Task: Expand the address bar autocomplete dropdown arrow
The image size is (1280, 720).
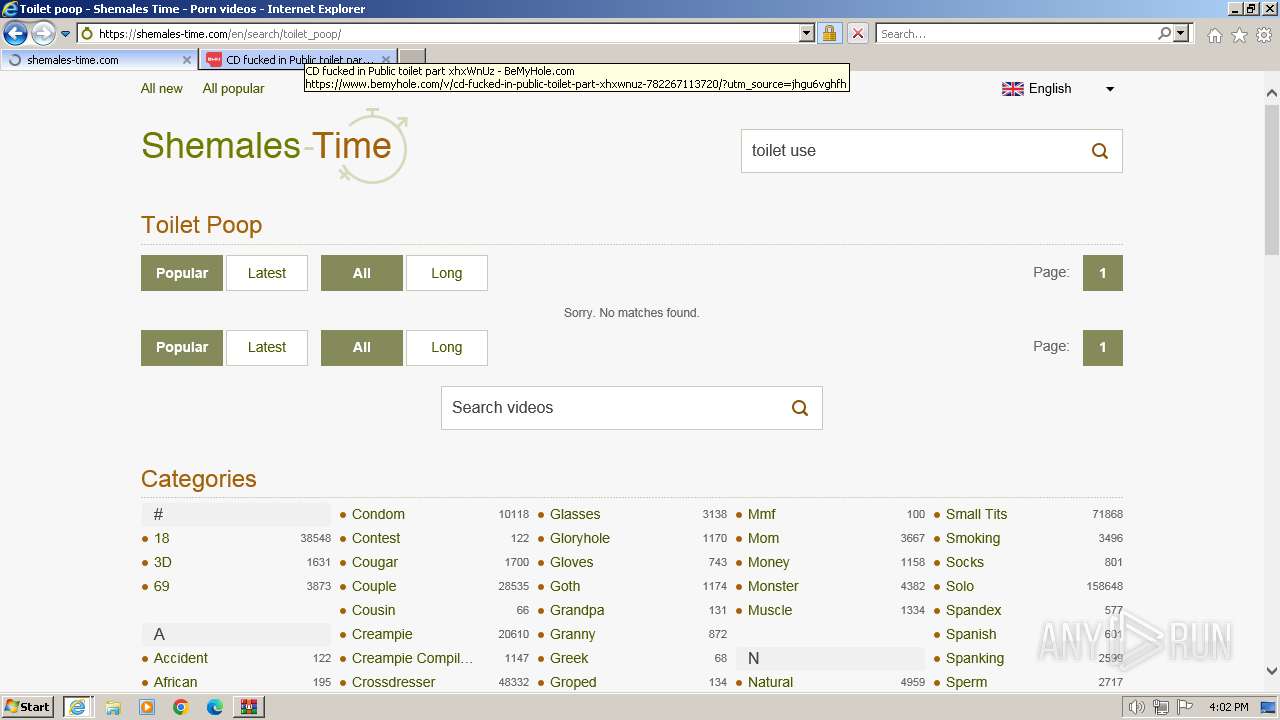Action: (807, 34)
